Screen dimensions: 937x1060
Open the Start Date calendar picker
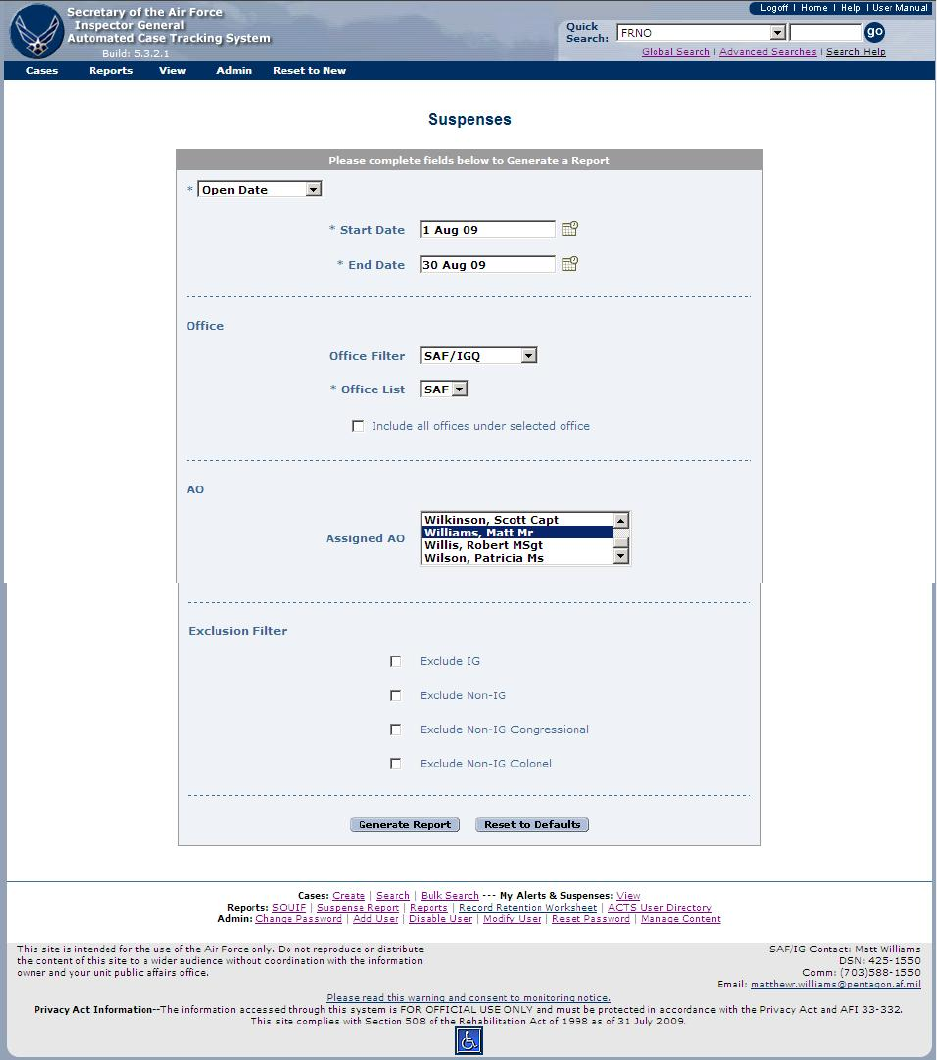coord(570,229)
